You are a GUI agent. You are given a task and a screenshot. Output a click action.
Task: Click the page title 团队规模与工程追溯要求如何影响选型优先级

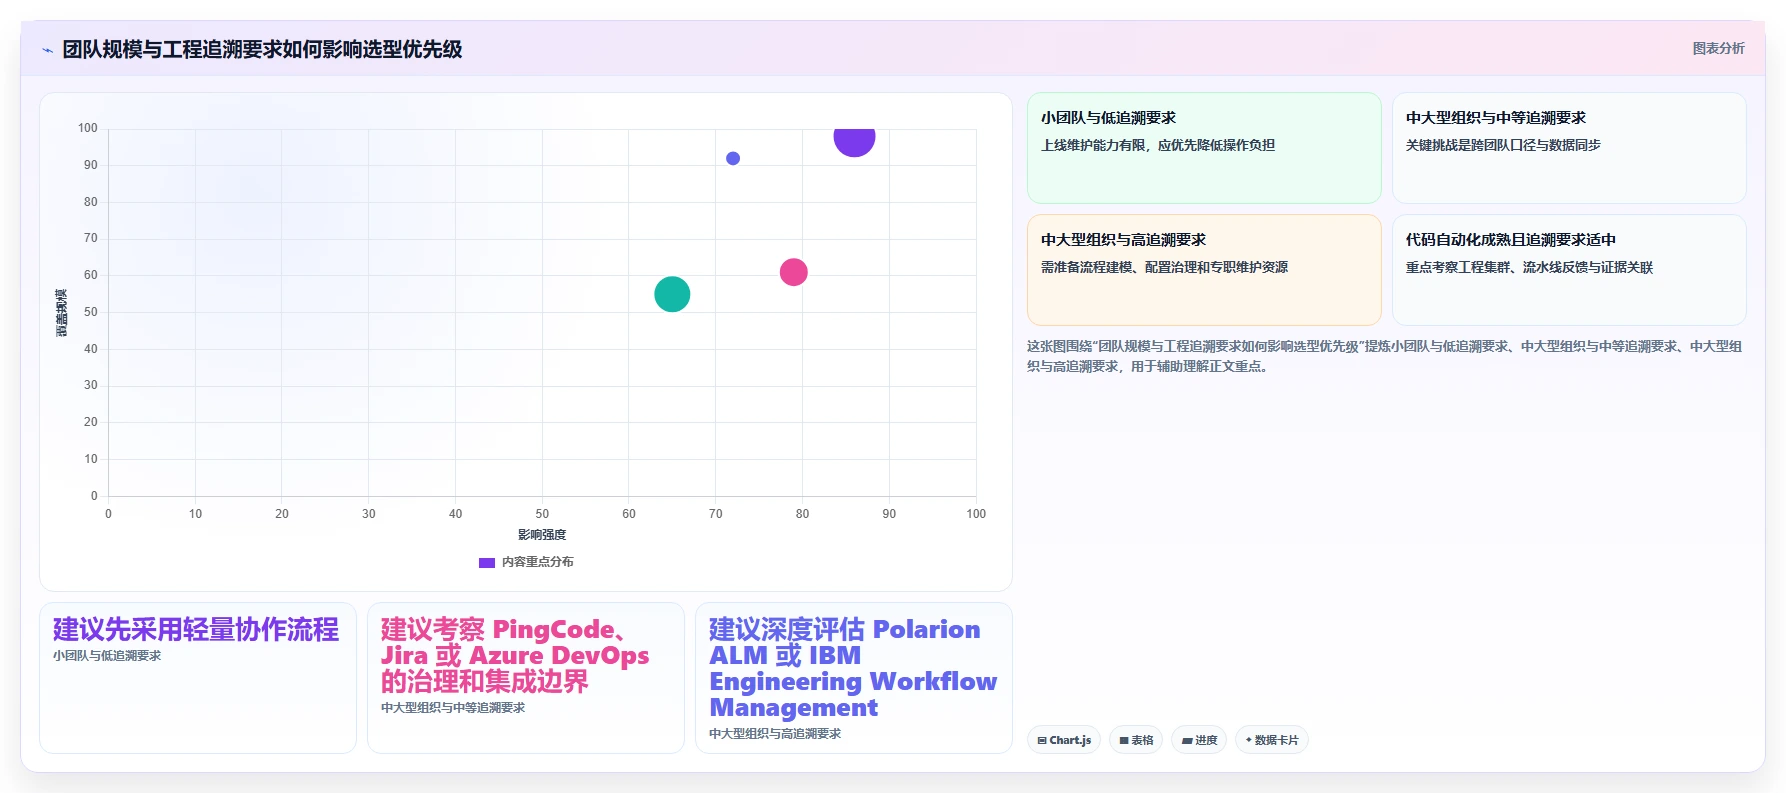point(262,49)
